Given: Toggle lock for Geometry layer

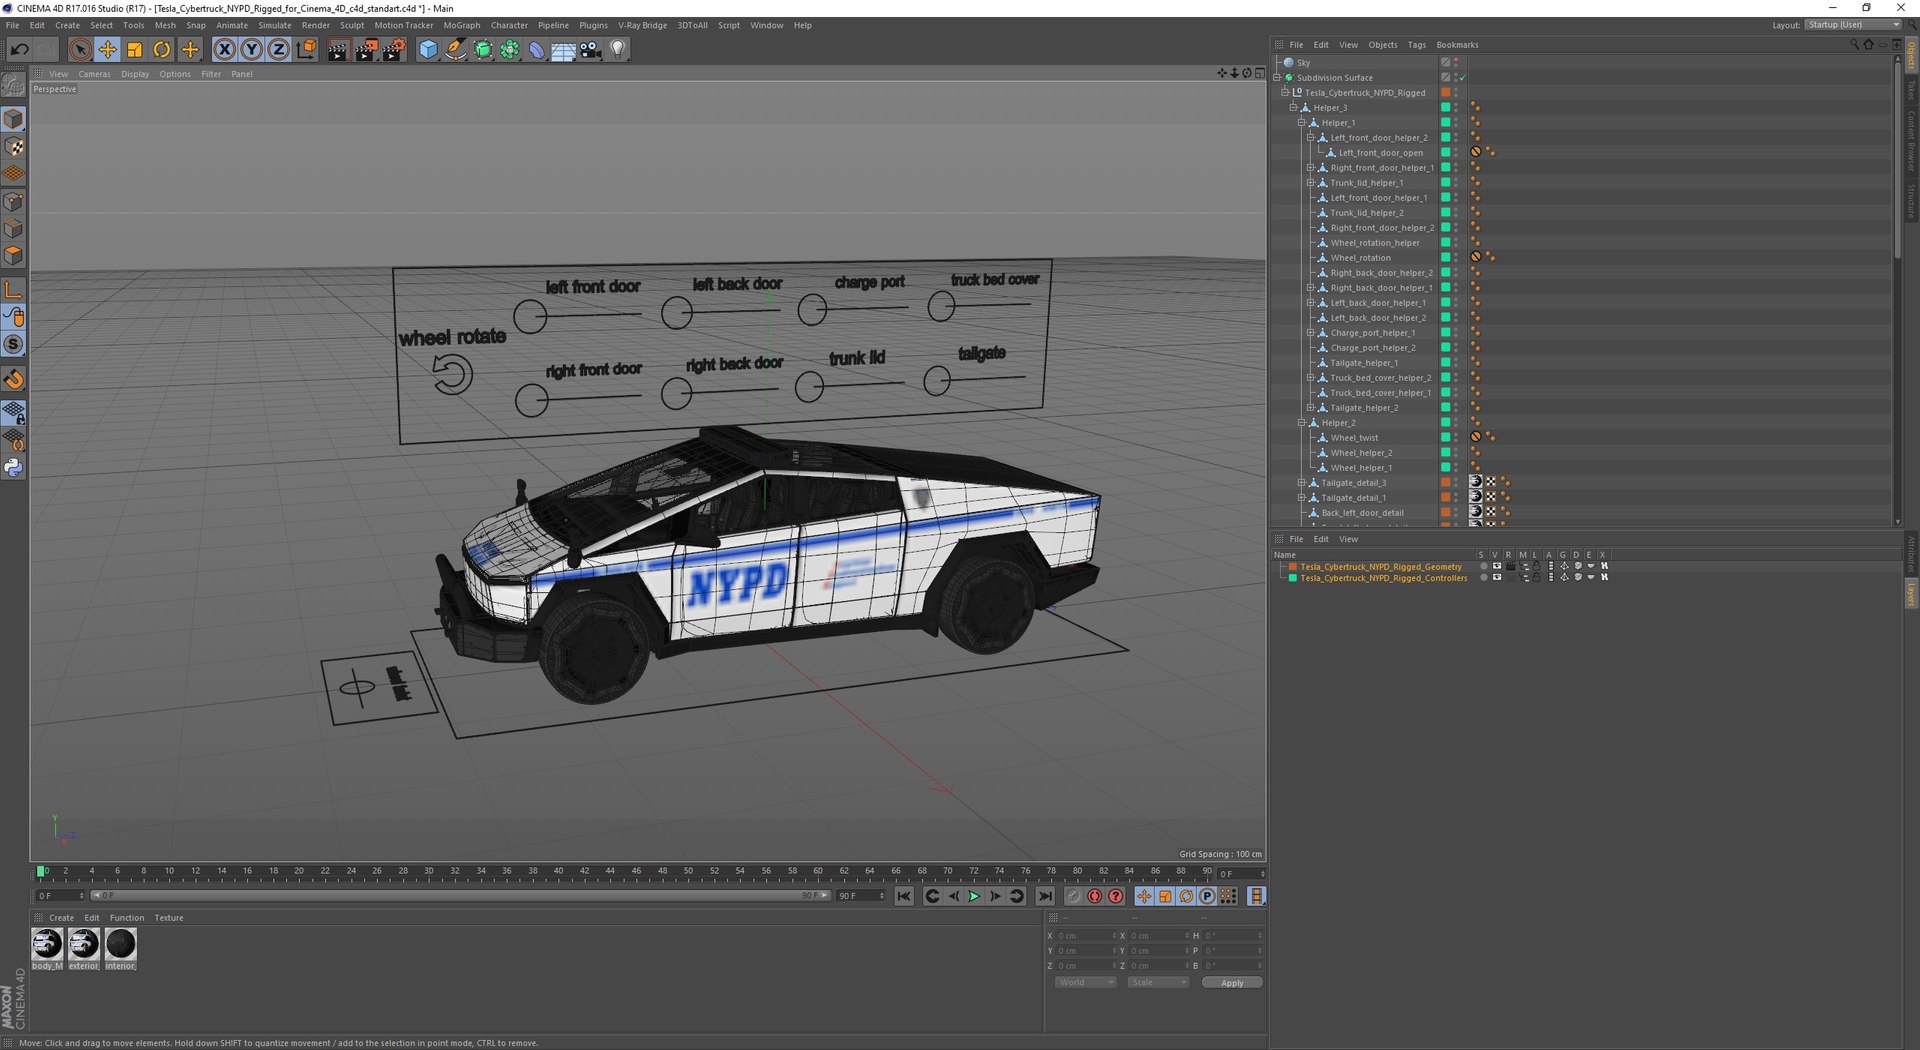Looking at the screenshot, I should point(1536,566).
